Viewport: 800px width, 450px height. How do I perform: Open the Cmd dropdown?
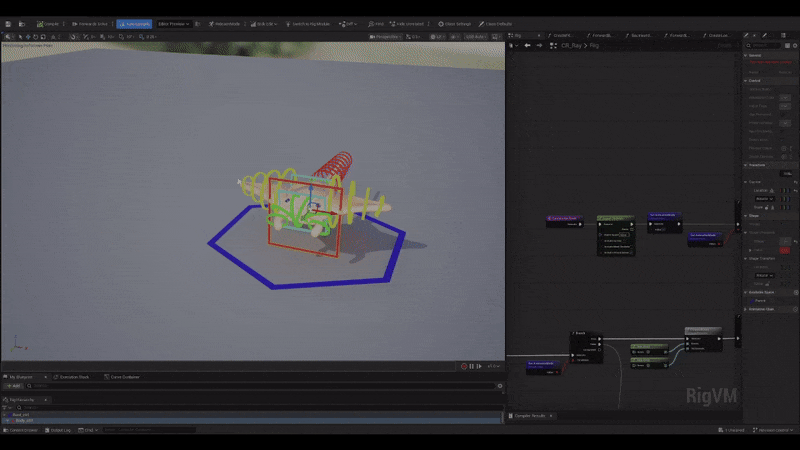pos(88,430)
